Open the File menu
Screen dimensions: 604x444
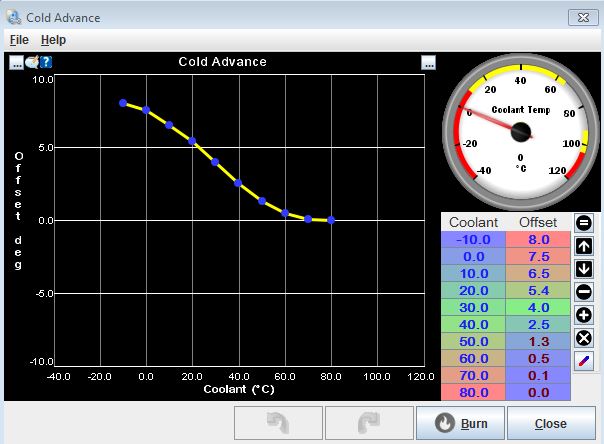pyautogui.click(x=19, y=40)
